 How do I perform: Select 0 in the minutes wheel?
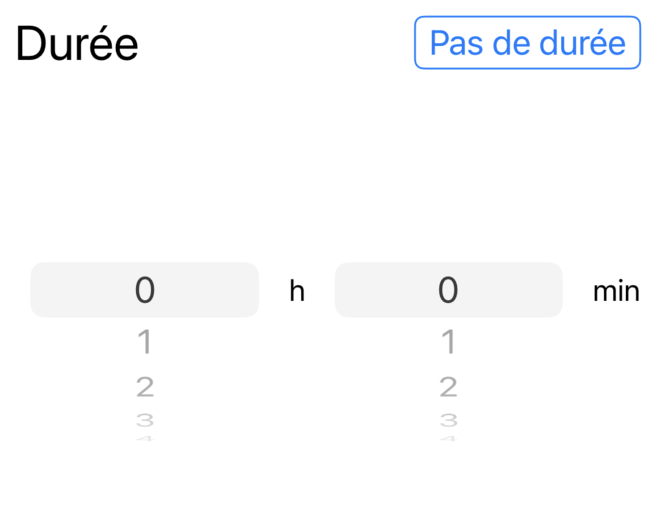point(448,290)
